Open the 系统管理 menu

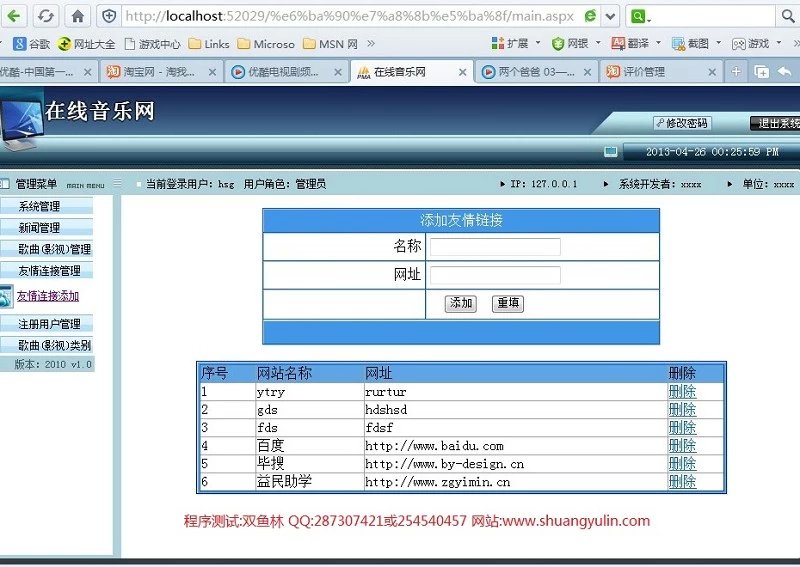pyautogui.click(x=46, y=206)
